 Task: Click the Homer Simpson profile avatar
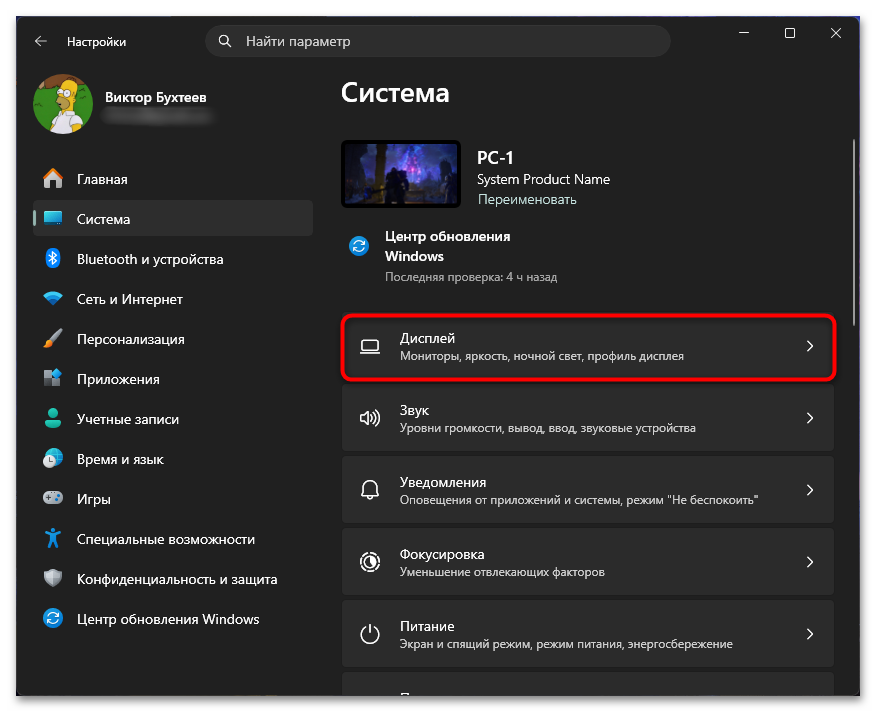tap(63, 104)
